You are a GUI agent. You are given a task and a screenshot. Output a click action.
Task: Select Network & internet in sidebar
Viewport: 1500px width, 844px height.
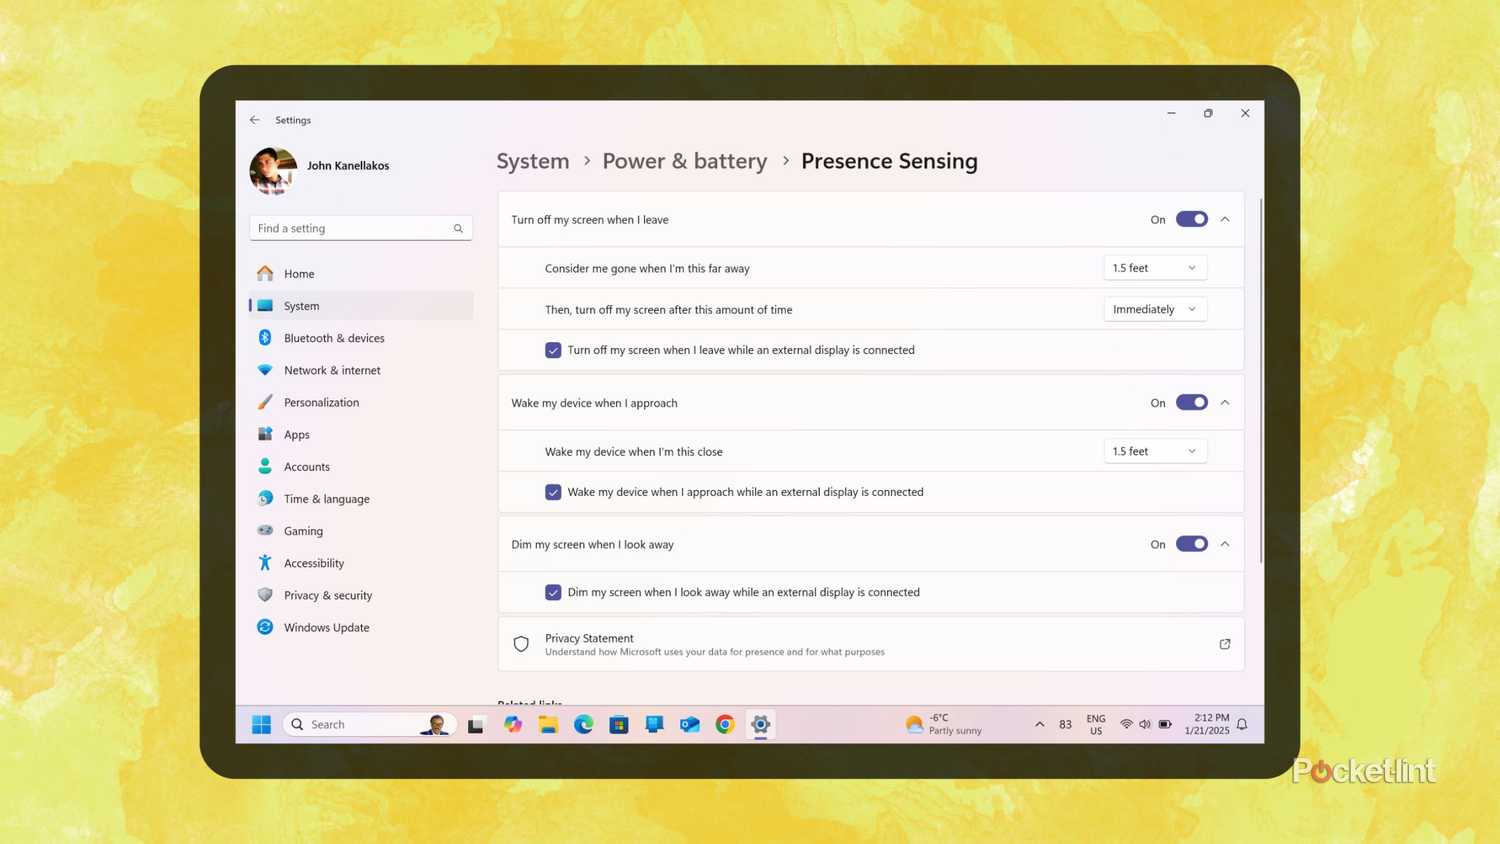click(332, 370)
